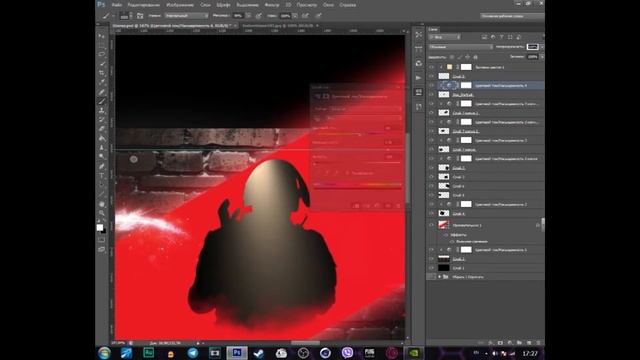Change screen mode from the toolbox

coord(102,249)
